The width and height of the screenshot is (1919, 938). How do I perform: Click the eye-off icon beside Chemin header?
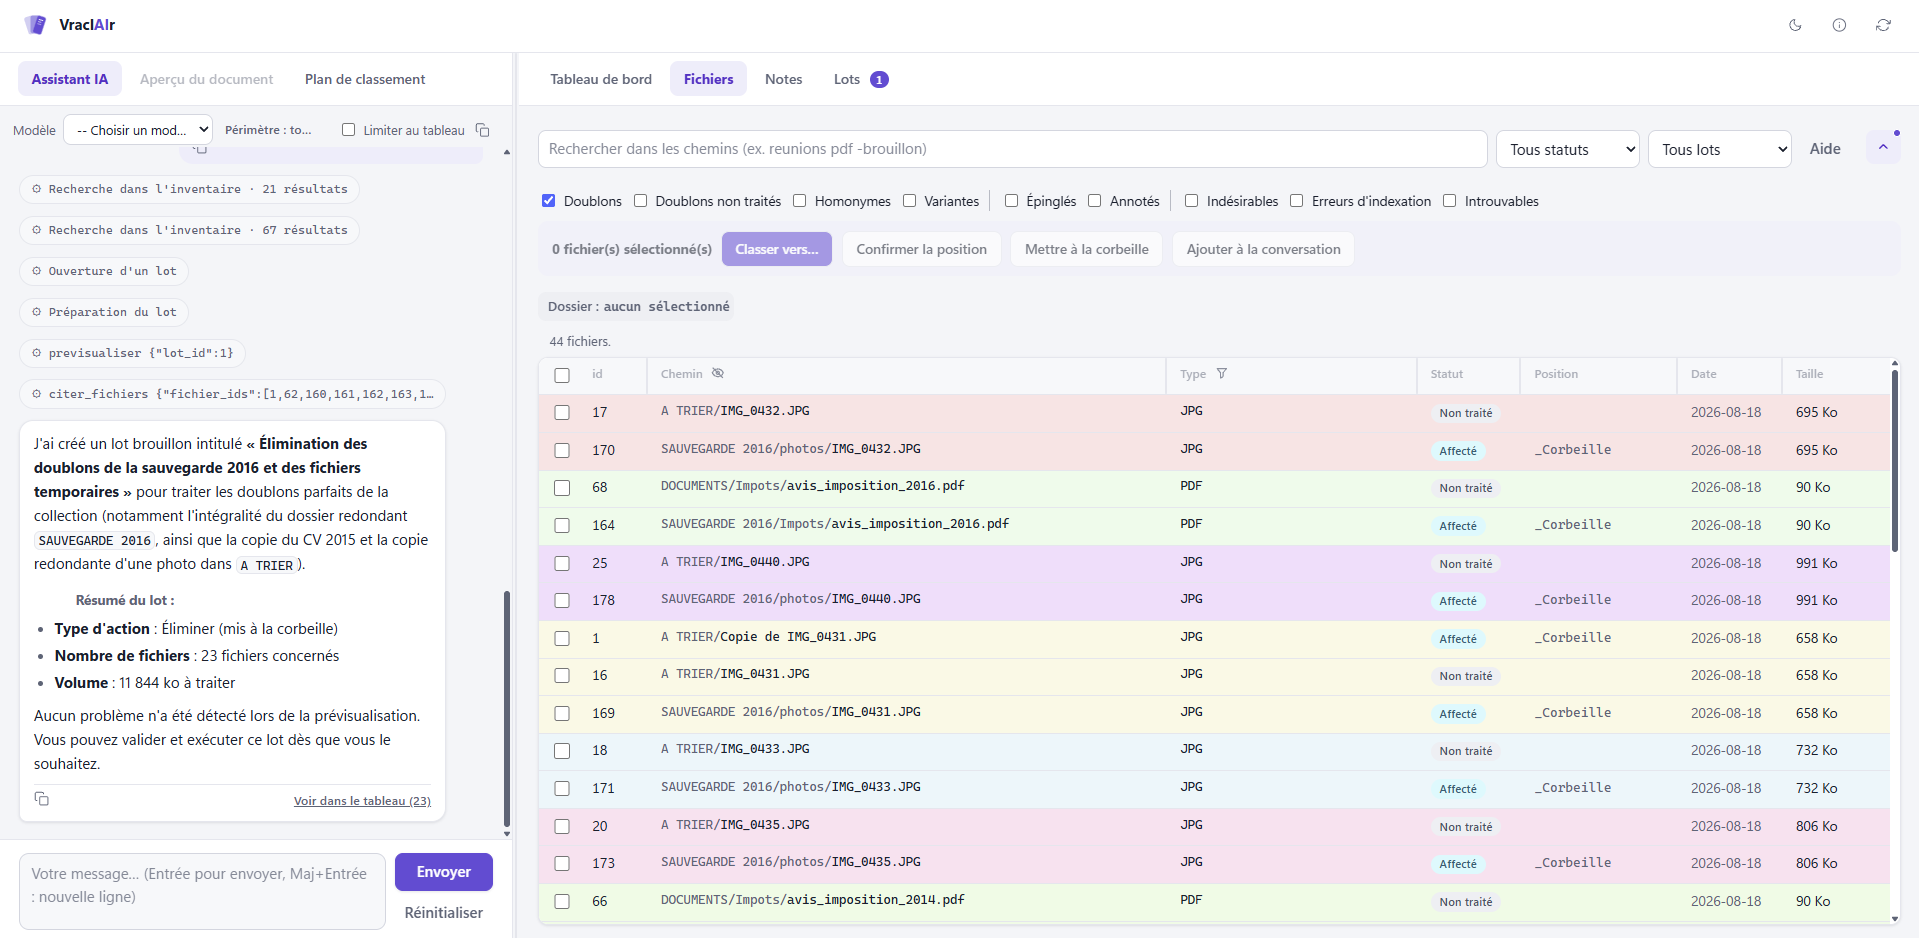pos(718,373)
